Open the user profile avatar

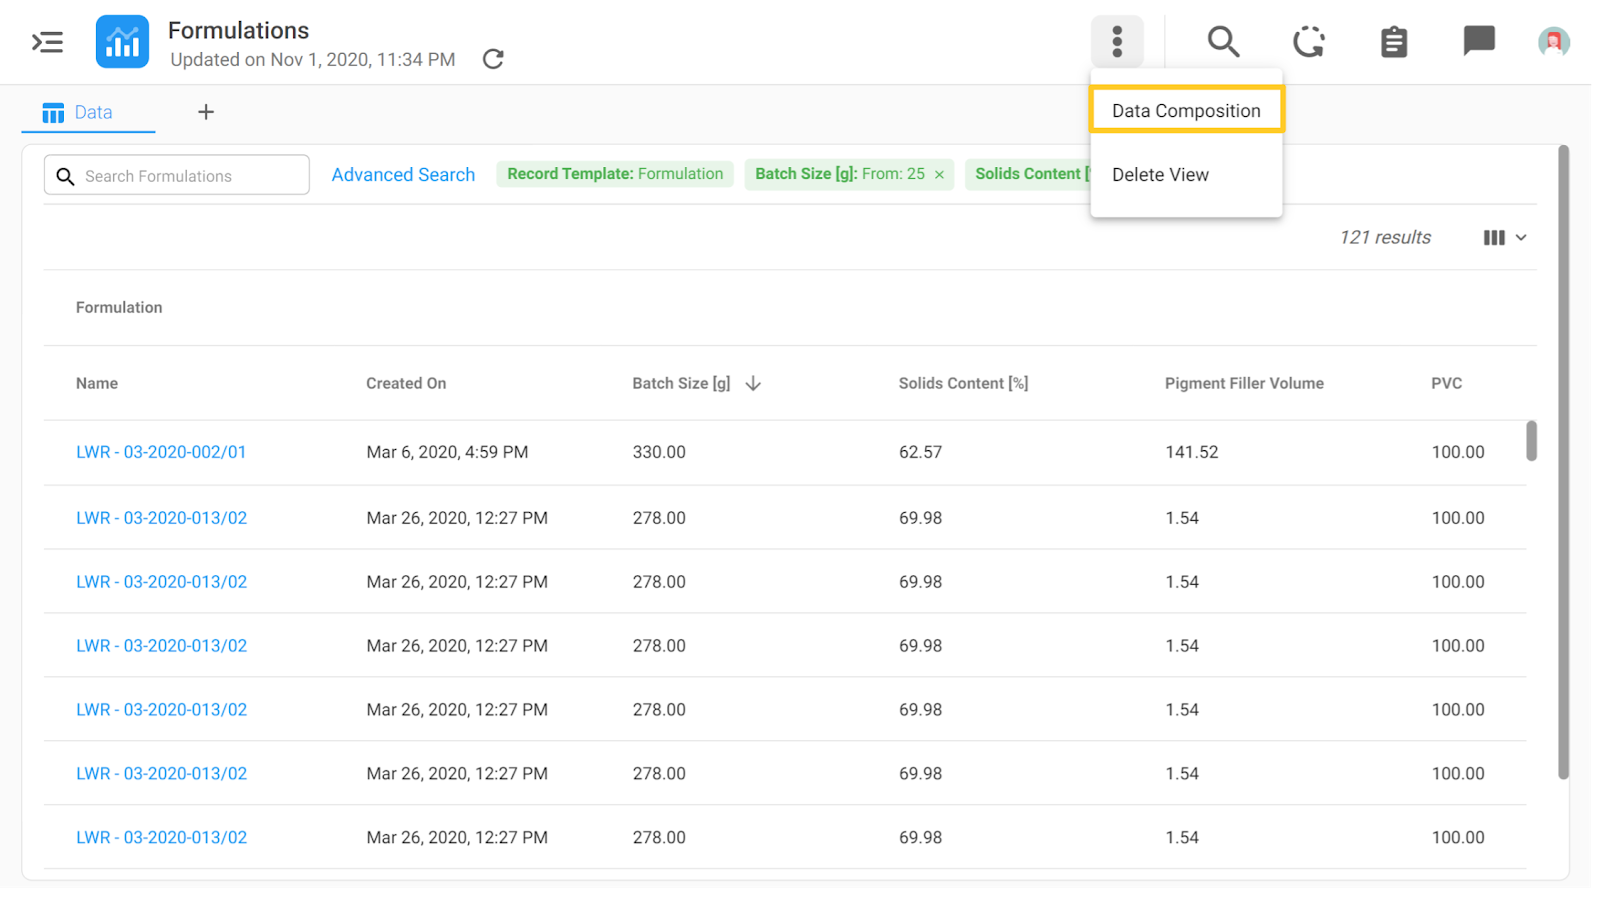coord(1553,42)
